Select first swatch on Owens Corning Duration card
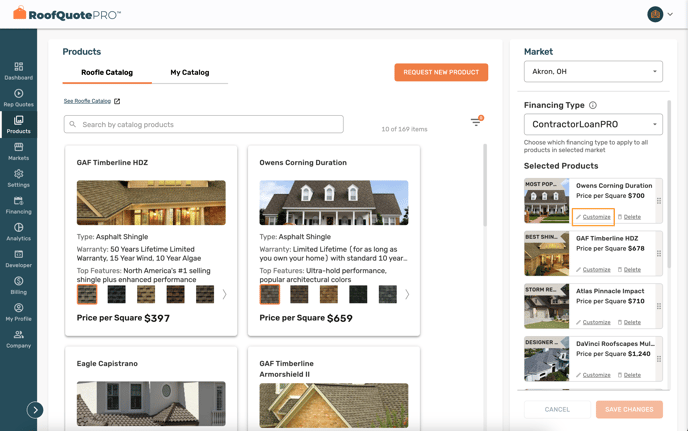The width and height of the screenshot is (688, 431). (x=269, y=294)
